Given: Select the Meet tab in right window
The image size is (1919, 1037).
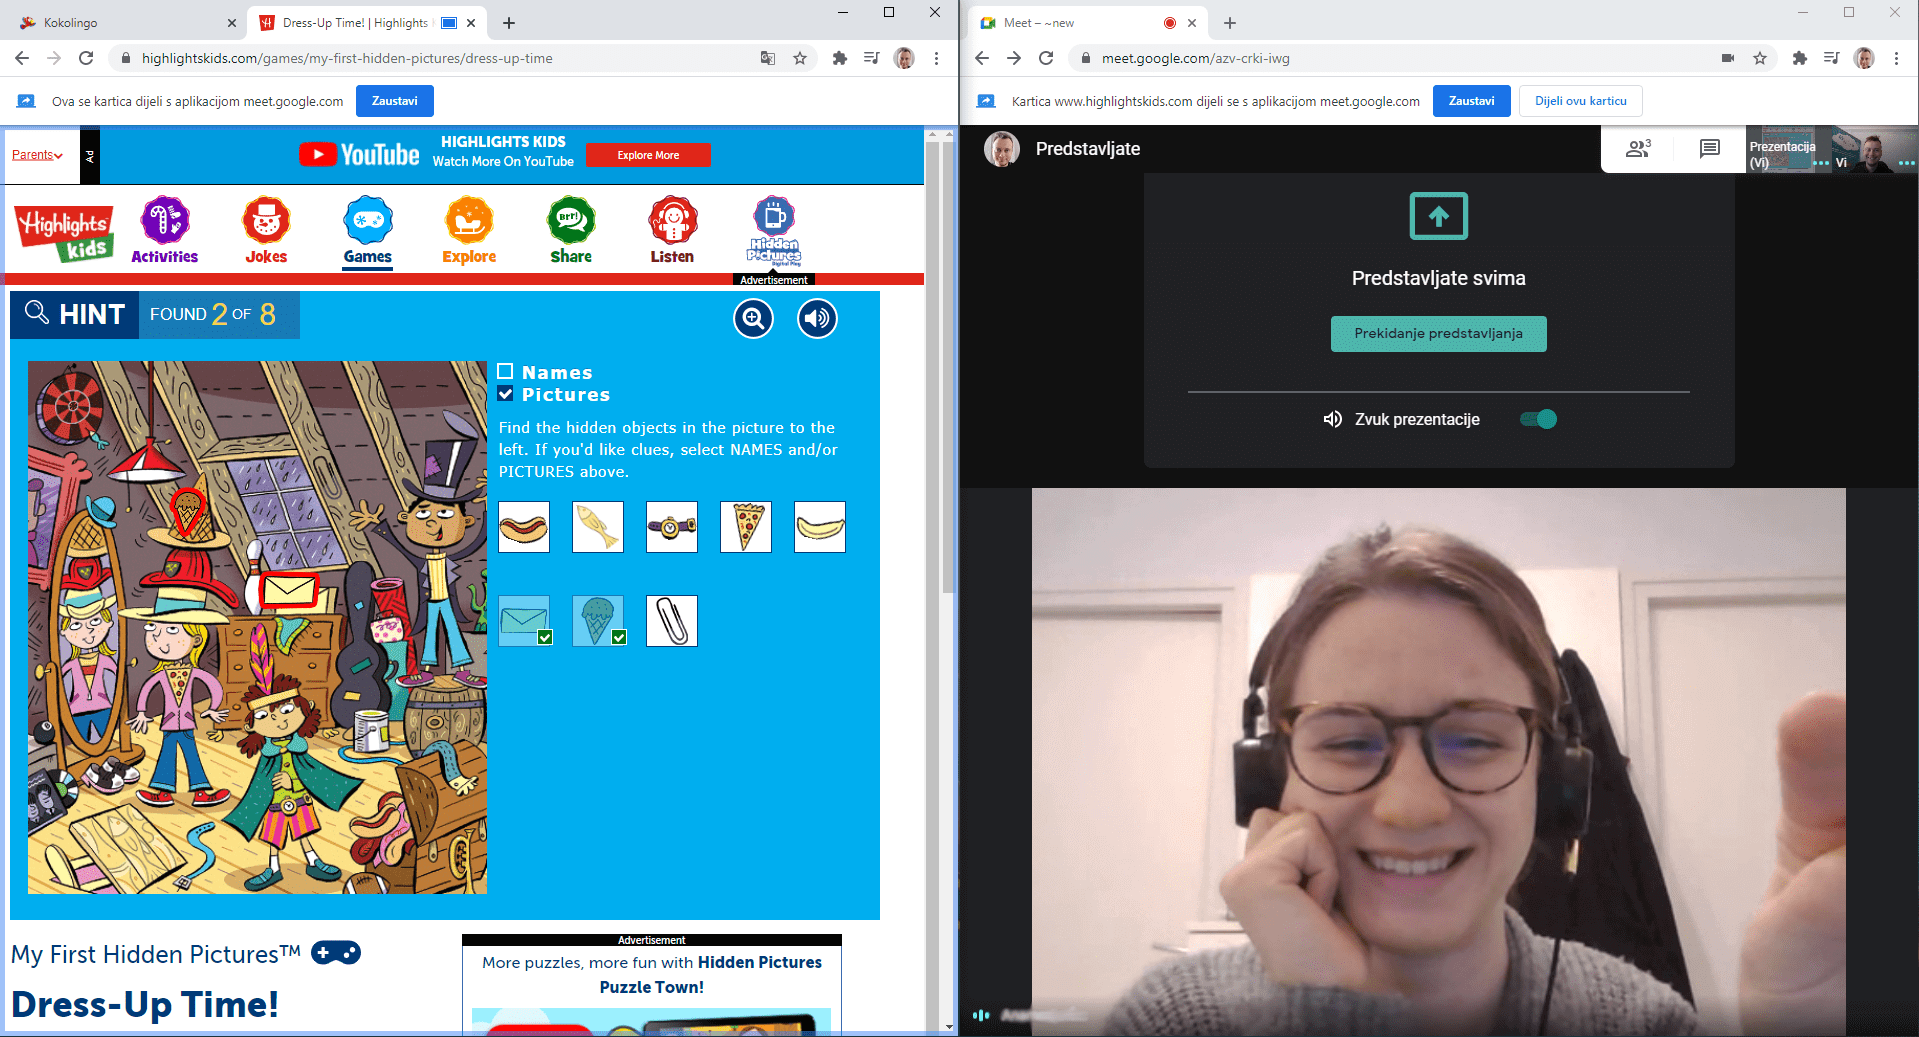Looking at the screenshot, I should pos(1088,22).
